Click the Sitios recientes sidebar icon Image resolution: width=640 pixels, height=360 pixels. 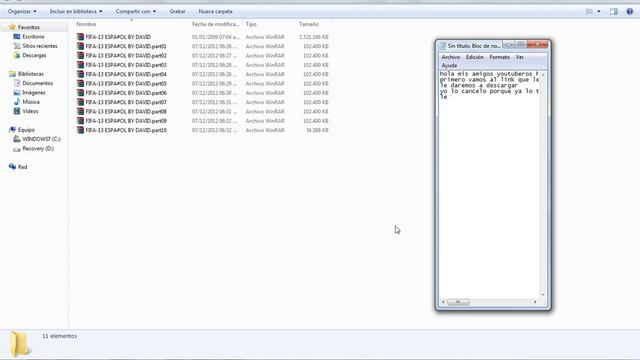coord(17,46)
